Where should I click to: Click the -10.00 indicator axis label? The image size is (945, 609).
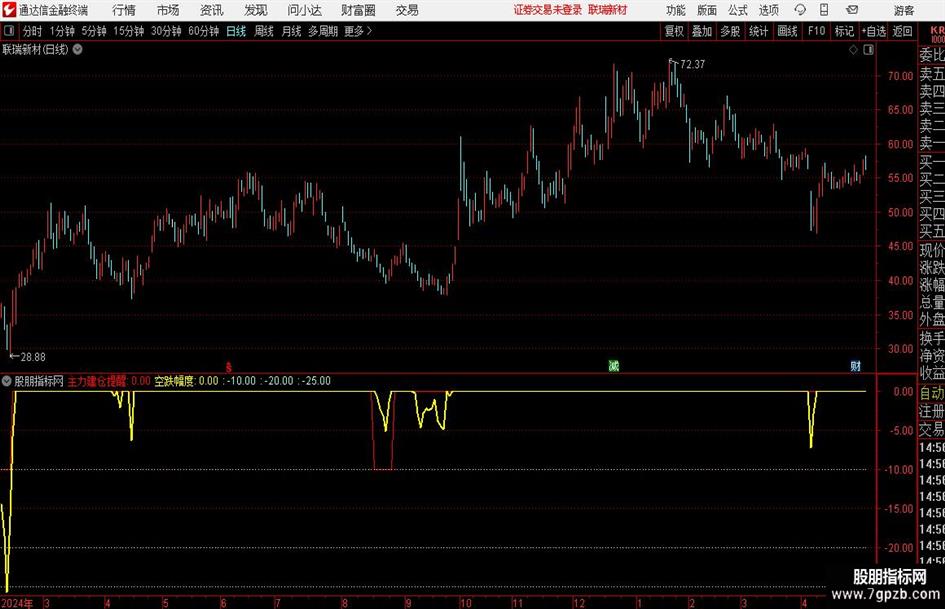tap(899, 470)
